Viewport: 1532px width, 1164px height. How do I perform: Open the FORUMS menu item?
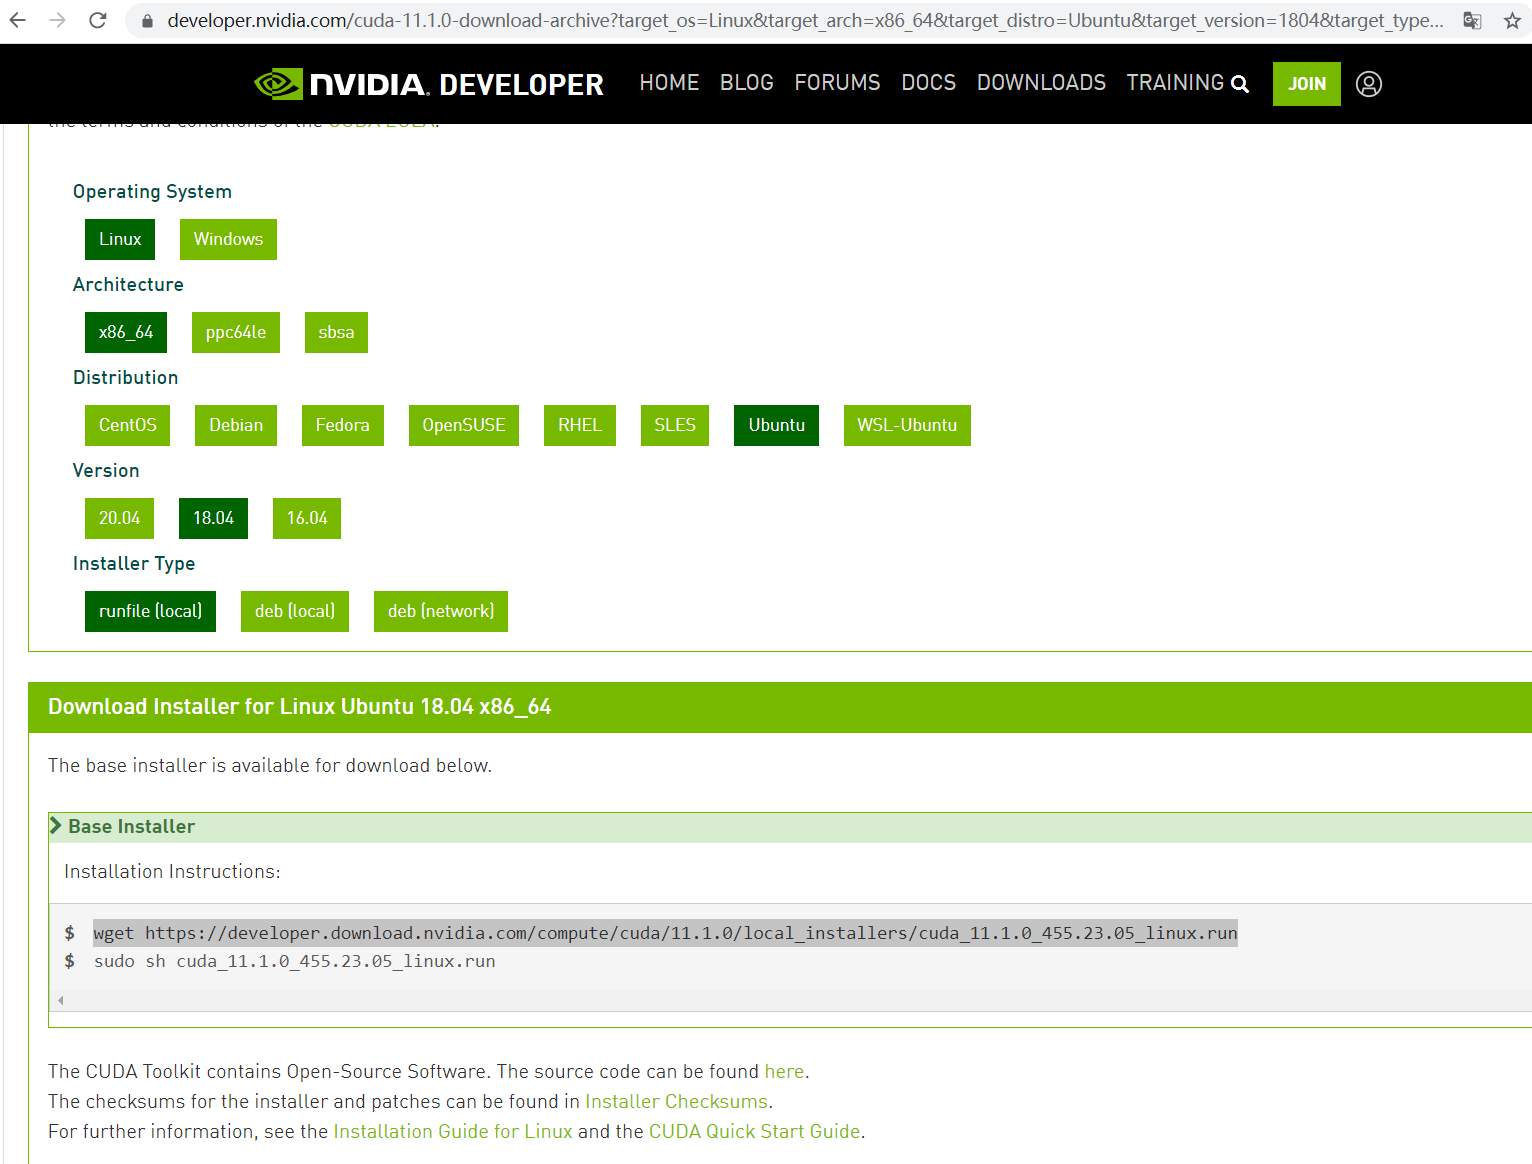click(x=837, y=83)
